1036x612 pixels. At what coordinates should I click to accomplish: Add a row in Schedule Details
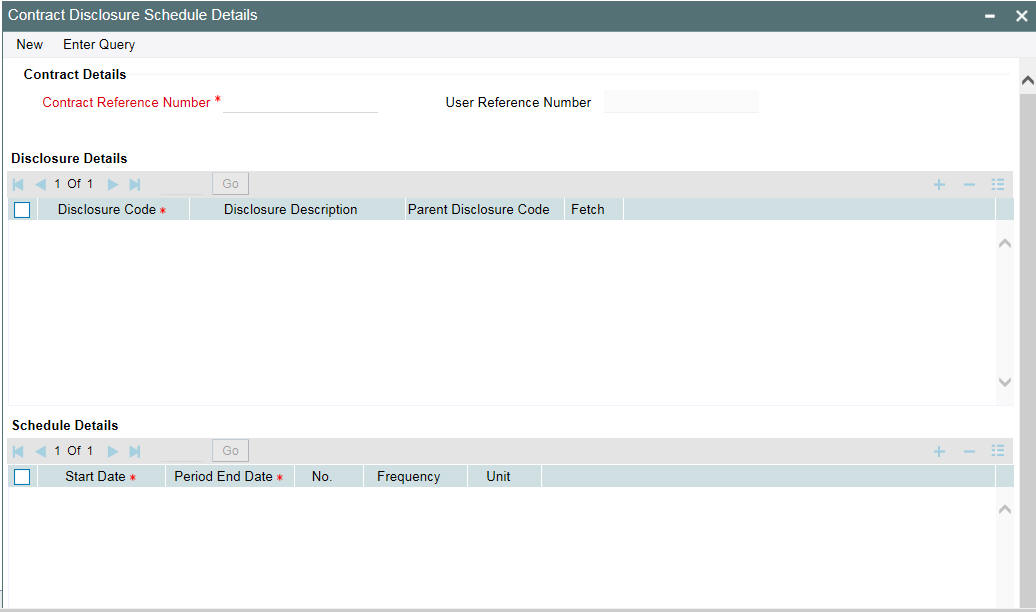(x=939, y=451)
